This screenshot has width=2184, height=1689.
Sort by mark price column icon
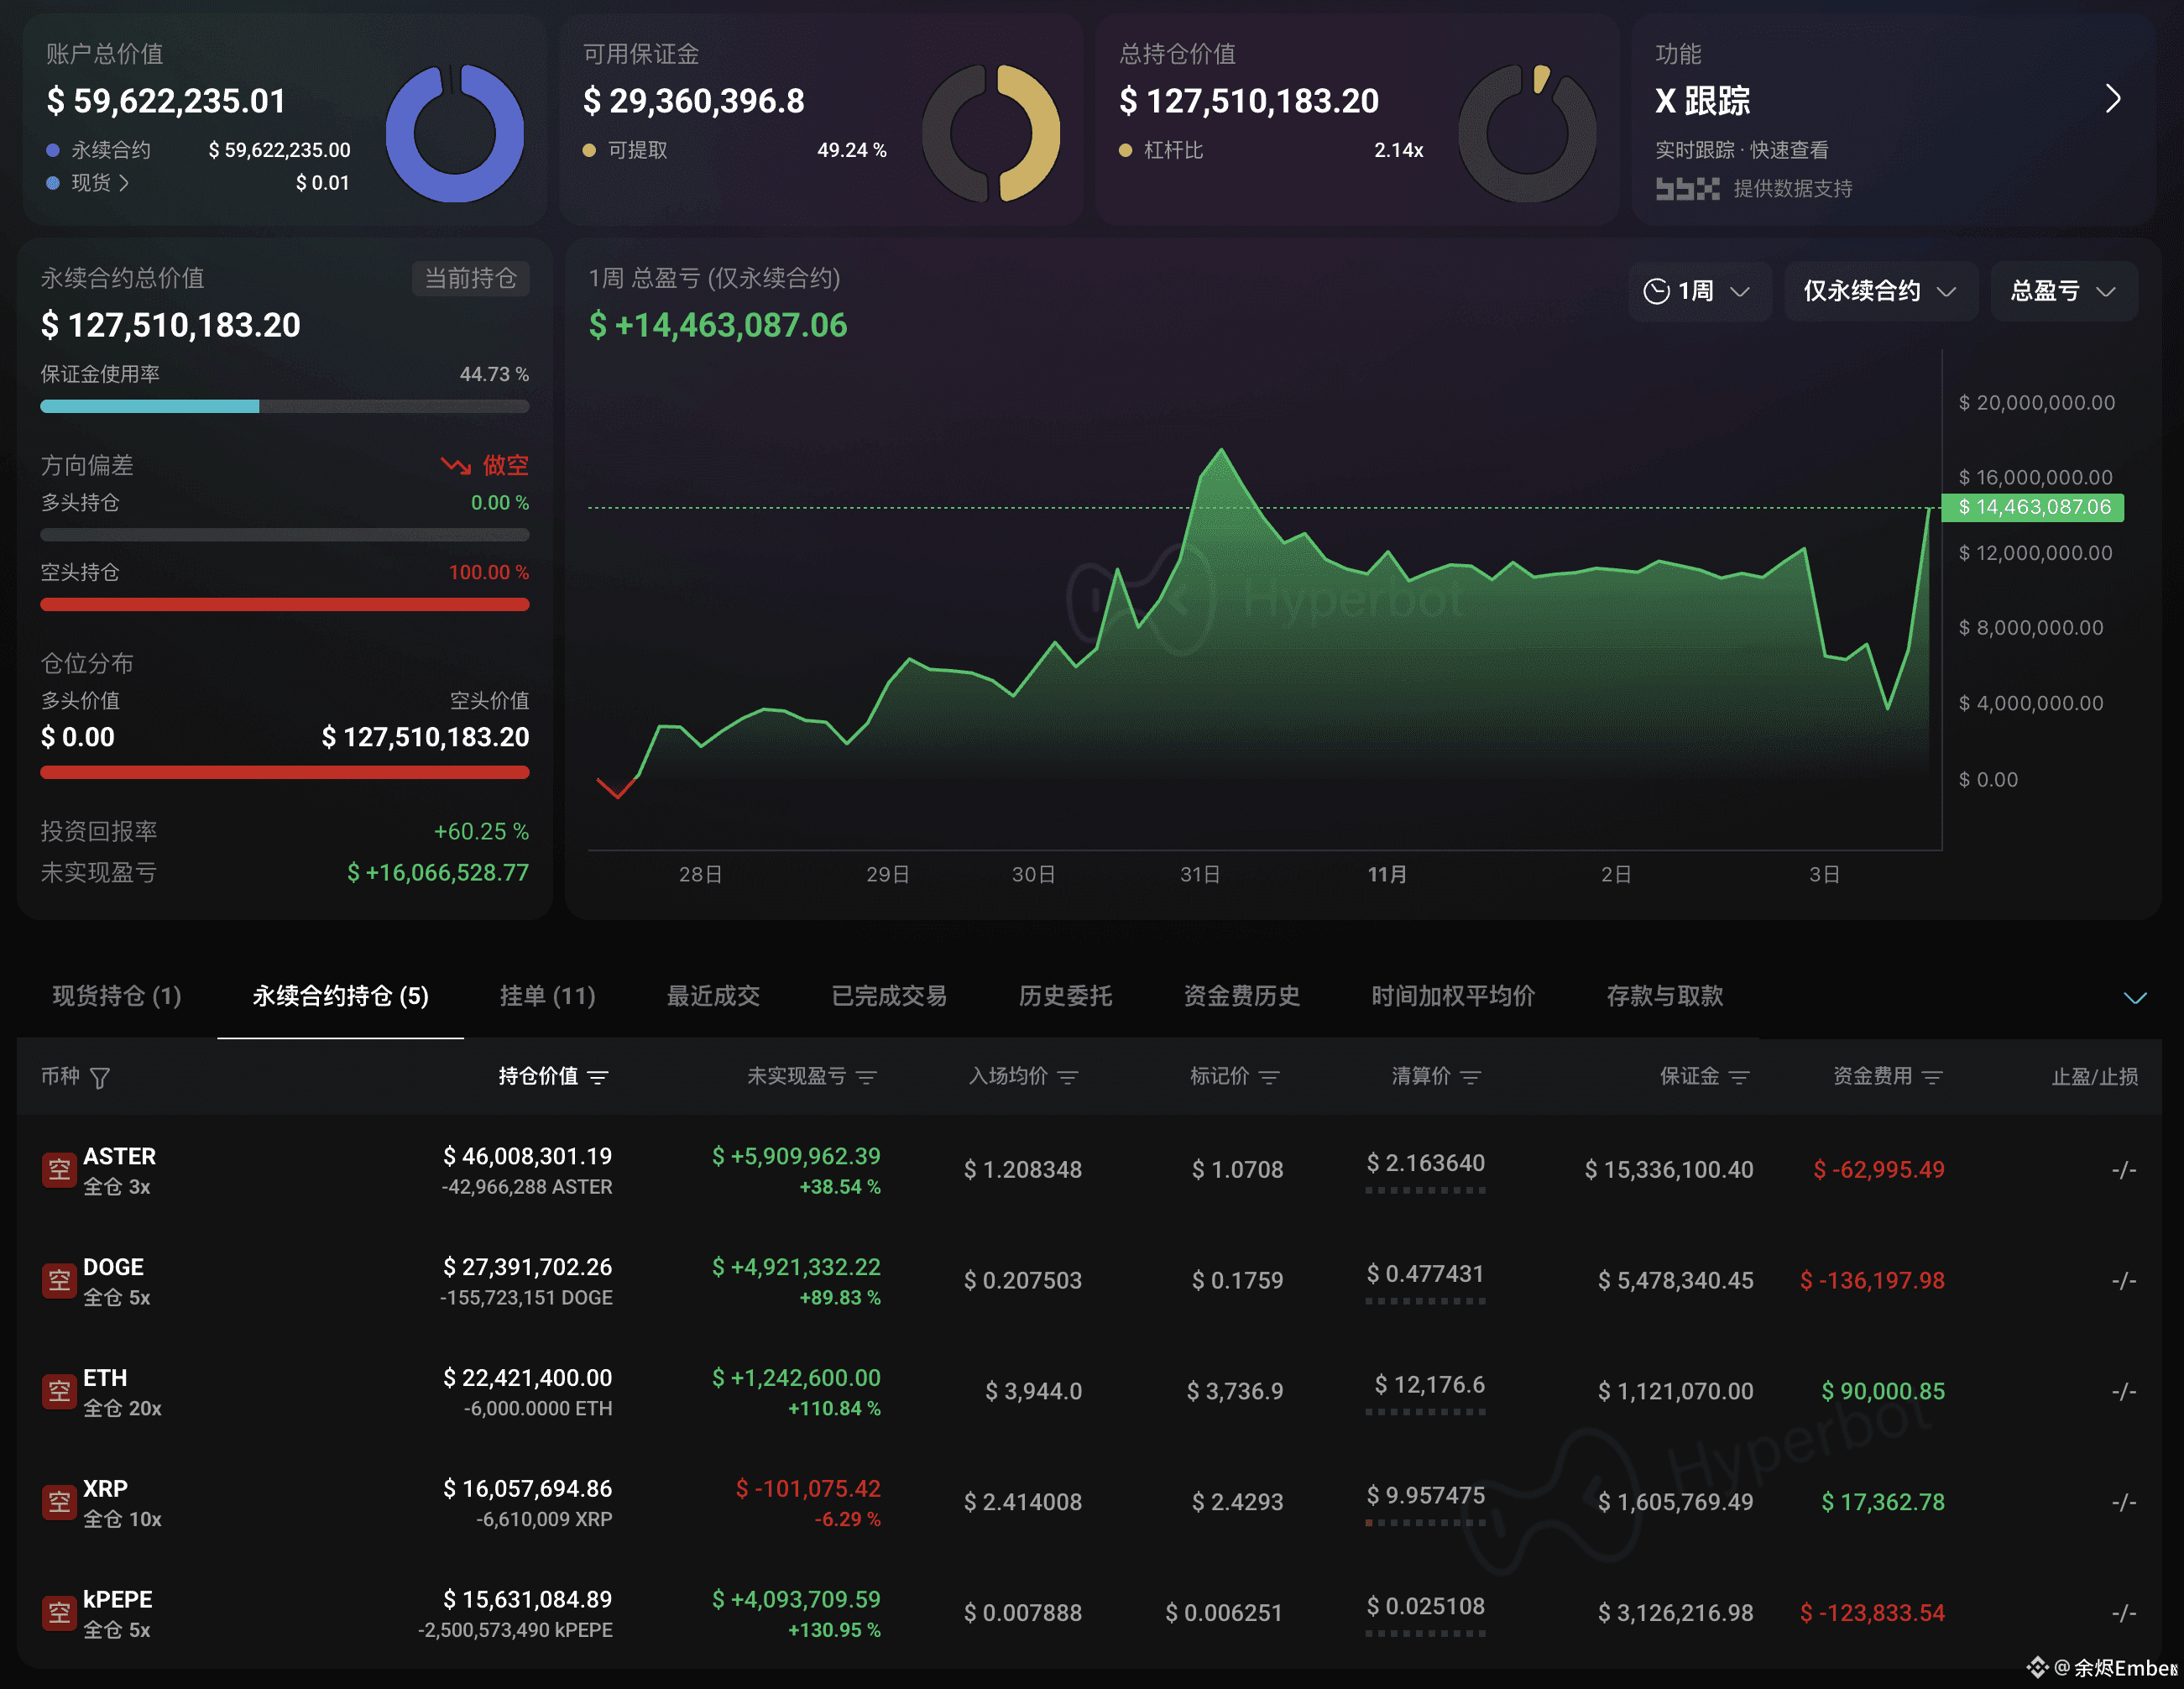coord(1269,1077)
